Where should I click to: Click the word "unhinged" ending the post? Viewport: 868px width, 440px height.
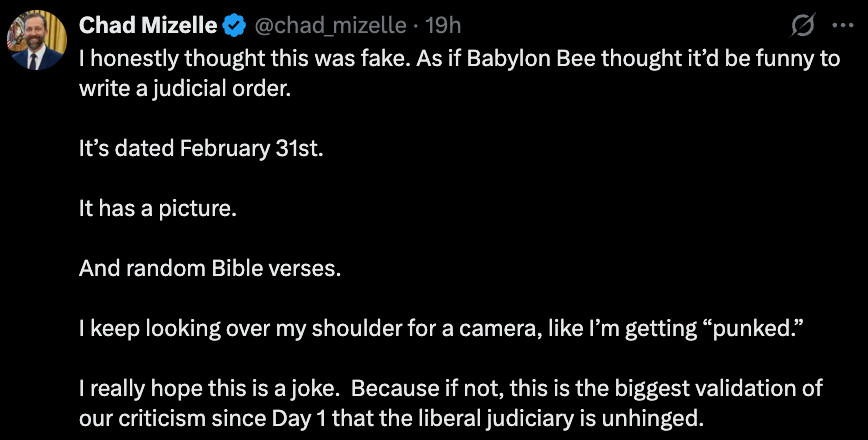pos(658,418)
